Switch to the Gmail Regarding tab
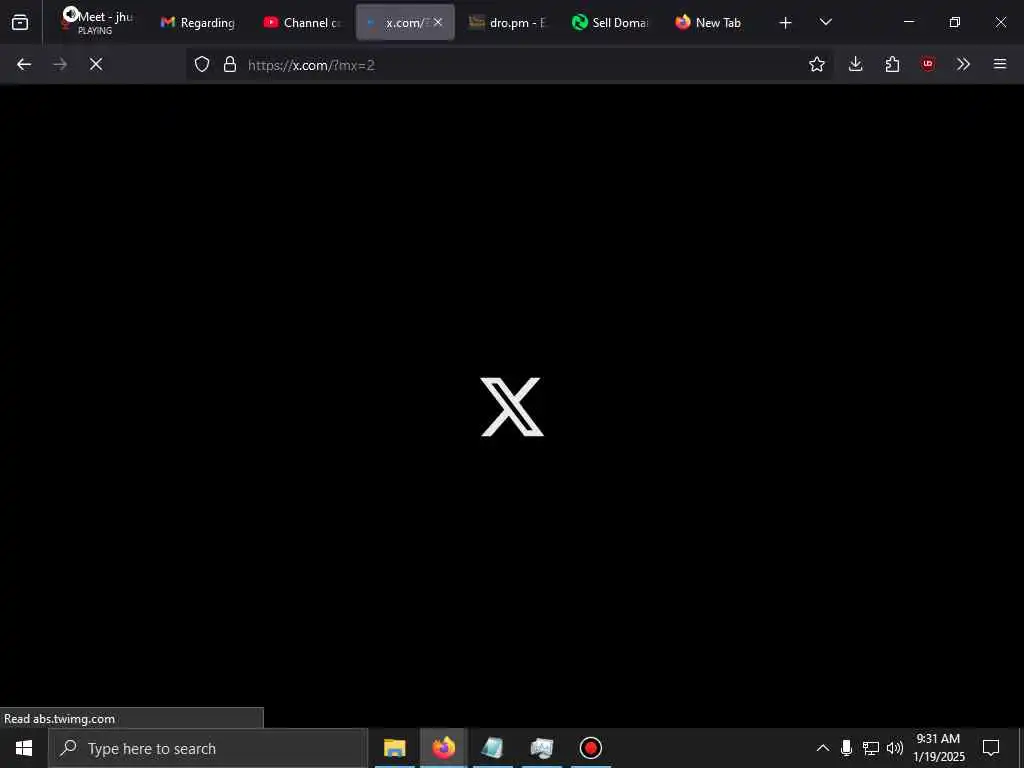The height and width of the screenshot is (768, 1024). click(x=198, y=22)
